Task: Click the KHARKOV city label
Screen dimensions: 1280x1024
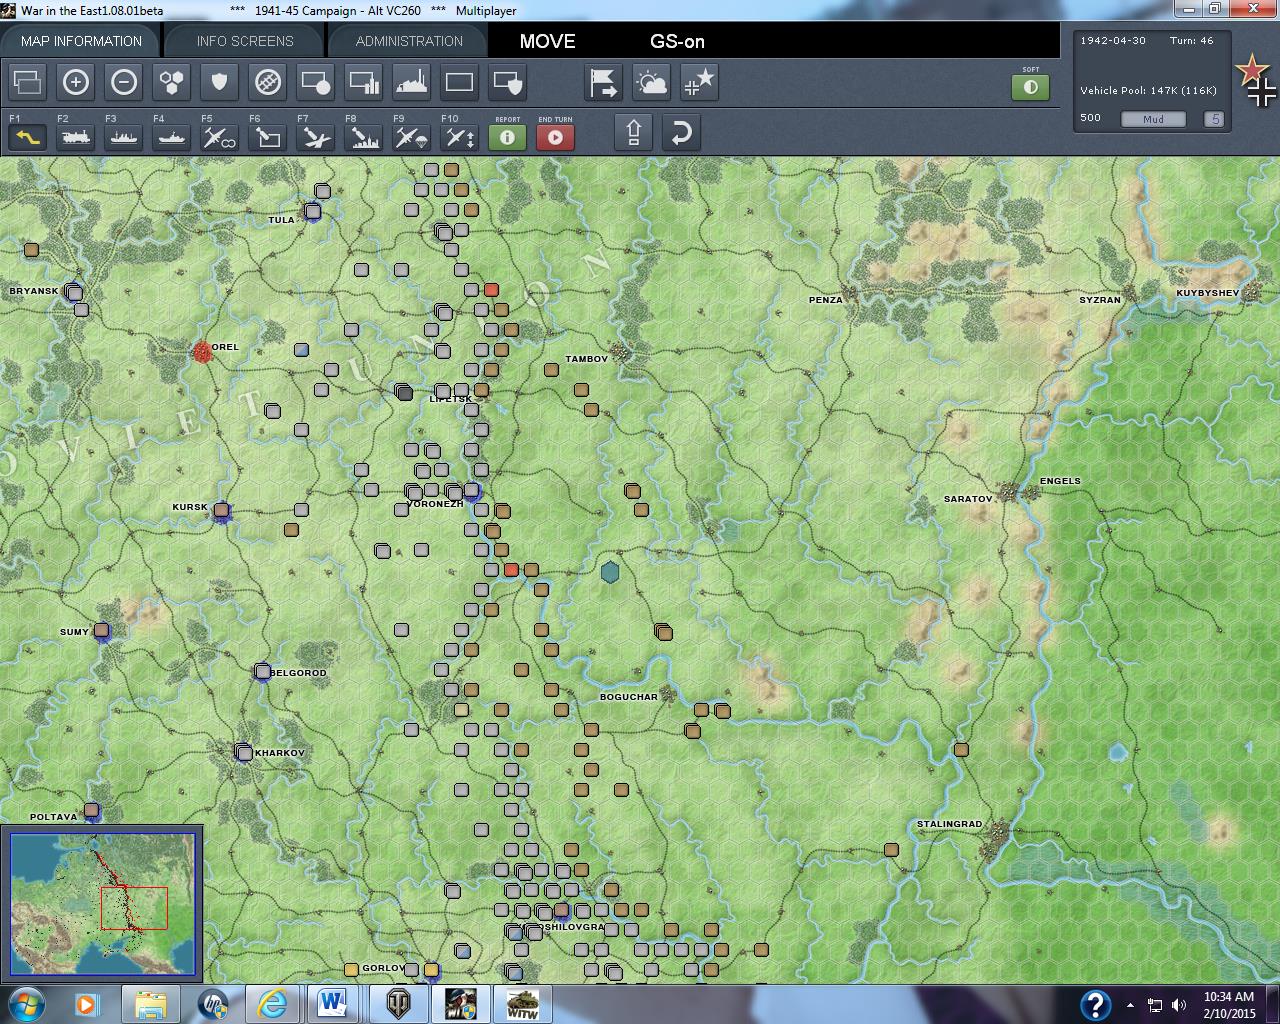Action: (x=280, y=752)
